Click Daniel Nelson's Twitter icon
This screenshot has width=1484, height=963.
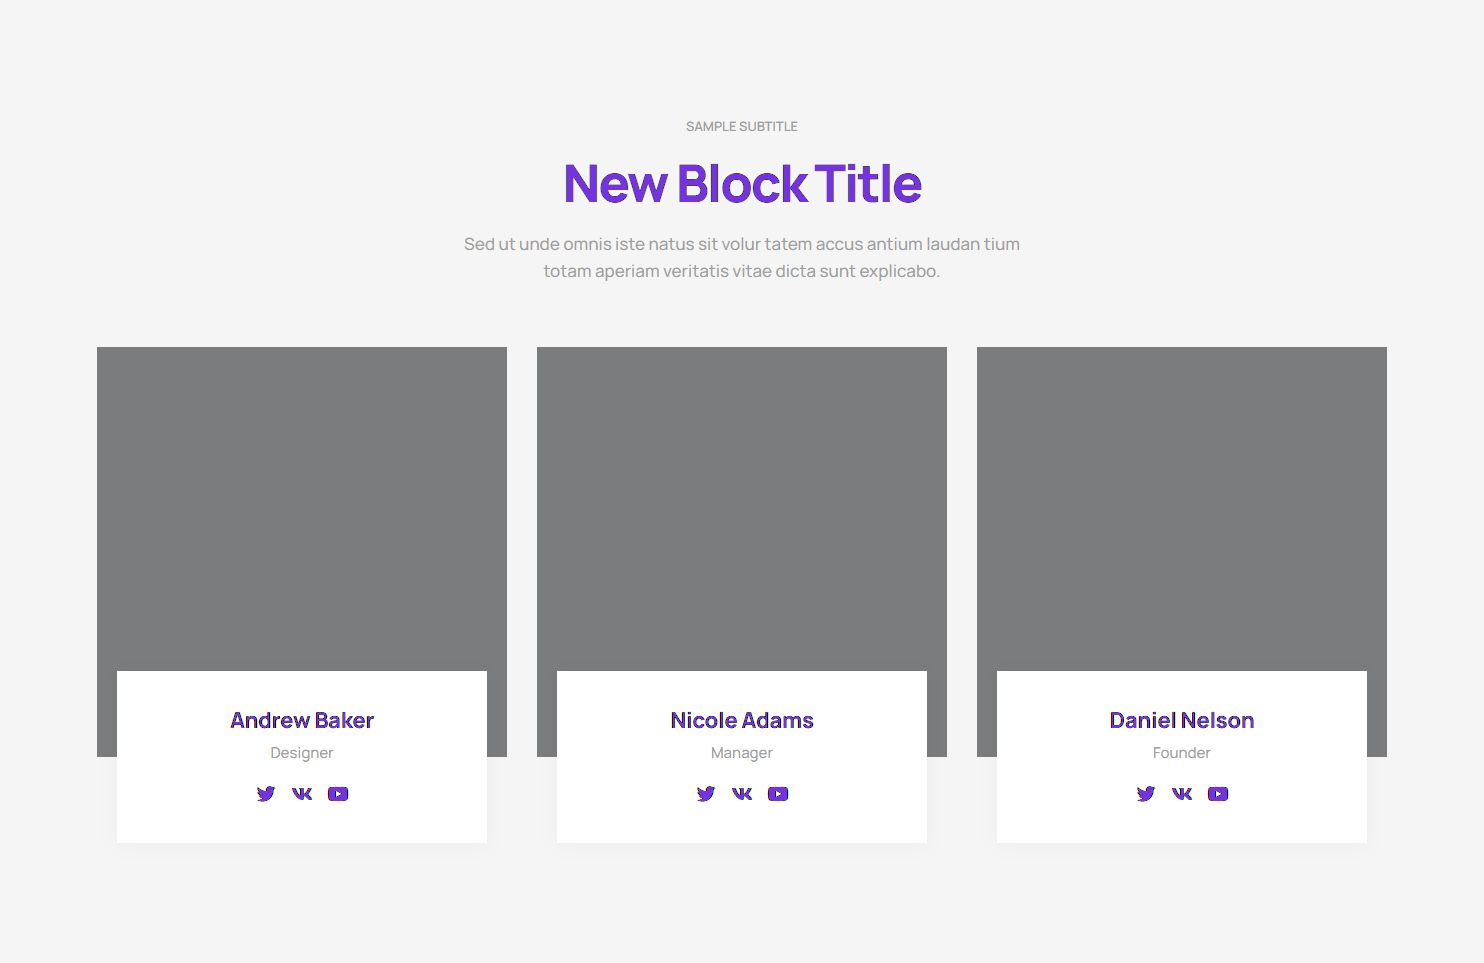(x=1145, y=794)
